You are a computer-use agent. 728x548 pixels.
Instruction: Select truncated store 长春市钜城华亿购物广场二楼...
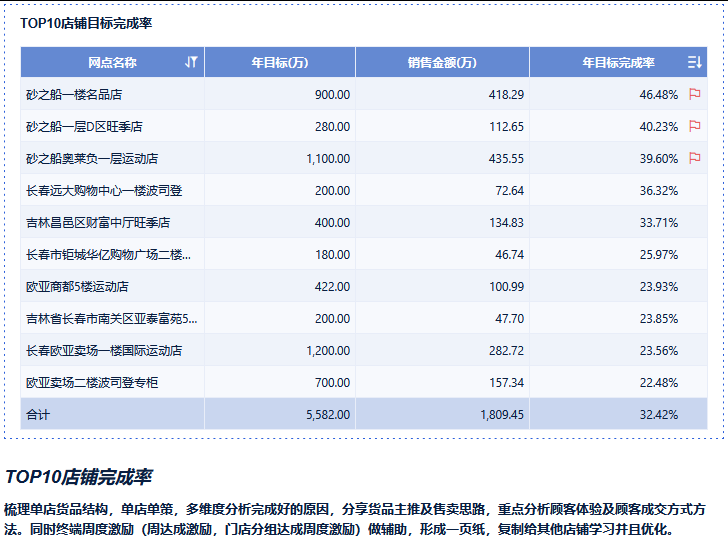[108, 255]
